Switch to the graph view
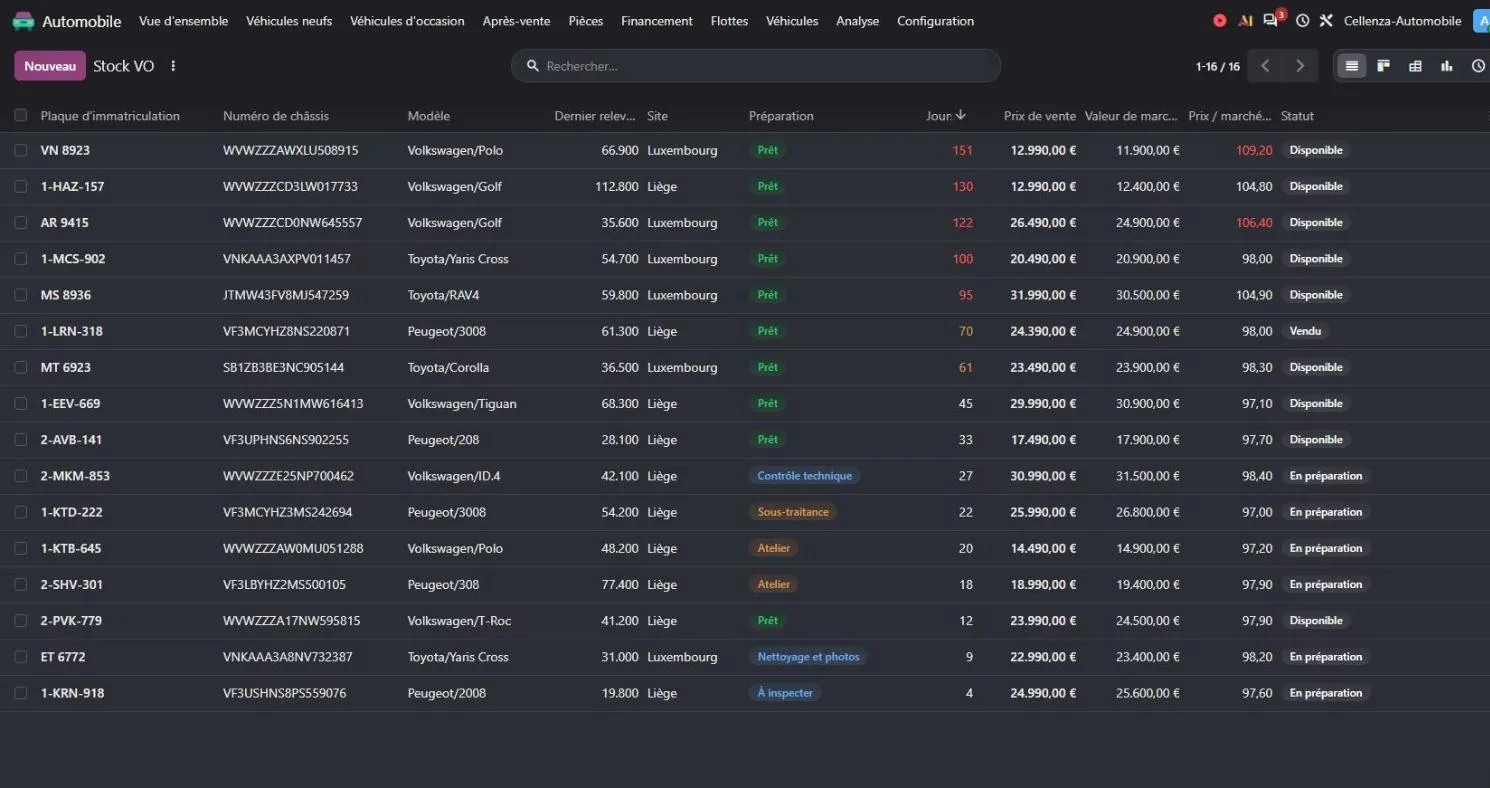 1446,66
